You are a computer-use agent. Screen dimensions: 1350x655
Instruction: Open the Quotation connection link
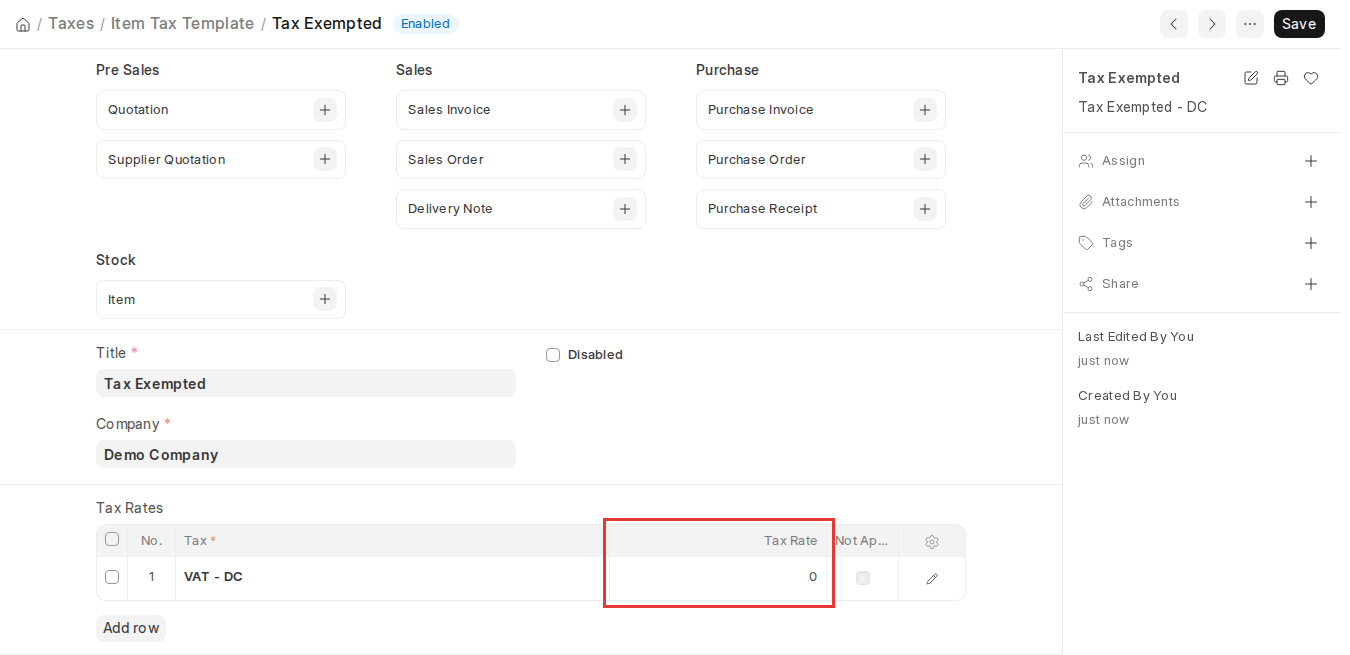tap(138, 110)
